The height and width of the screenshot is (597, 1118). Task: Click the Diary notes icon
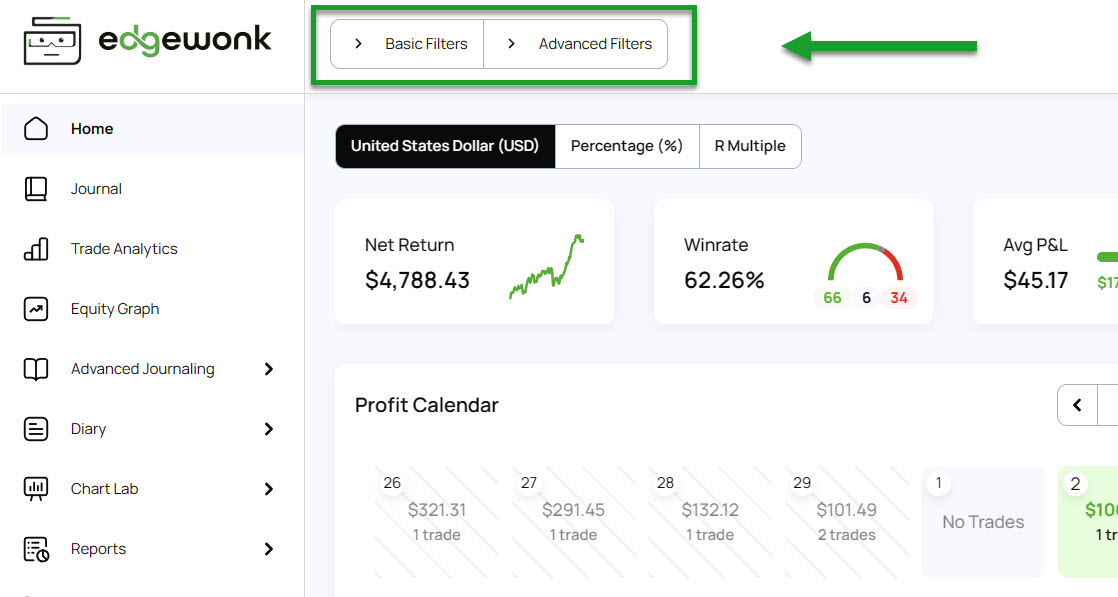[x=36, y=429]
